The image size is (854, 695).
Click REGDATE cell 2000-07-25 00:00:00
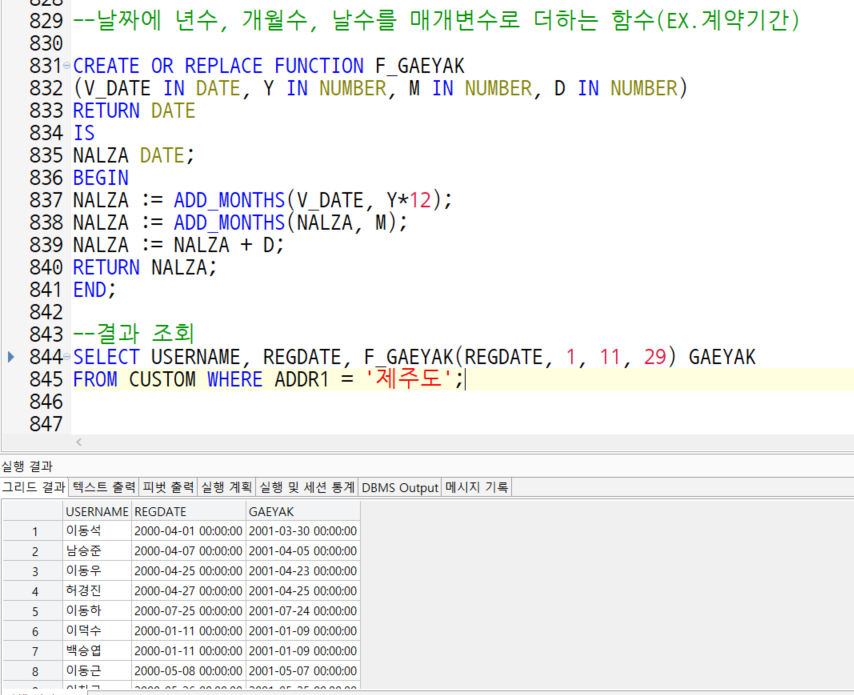tap(188, 611)
